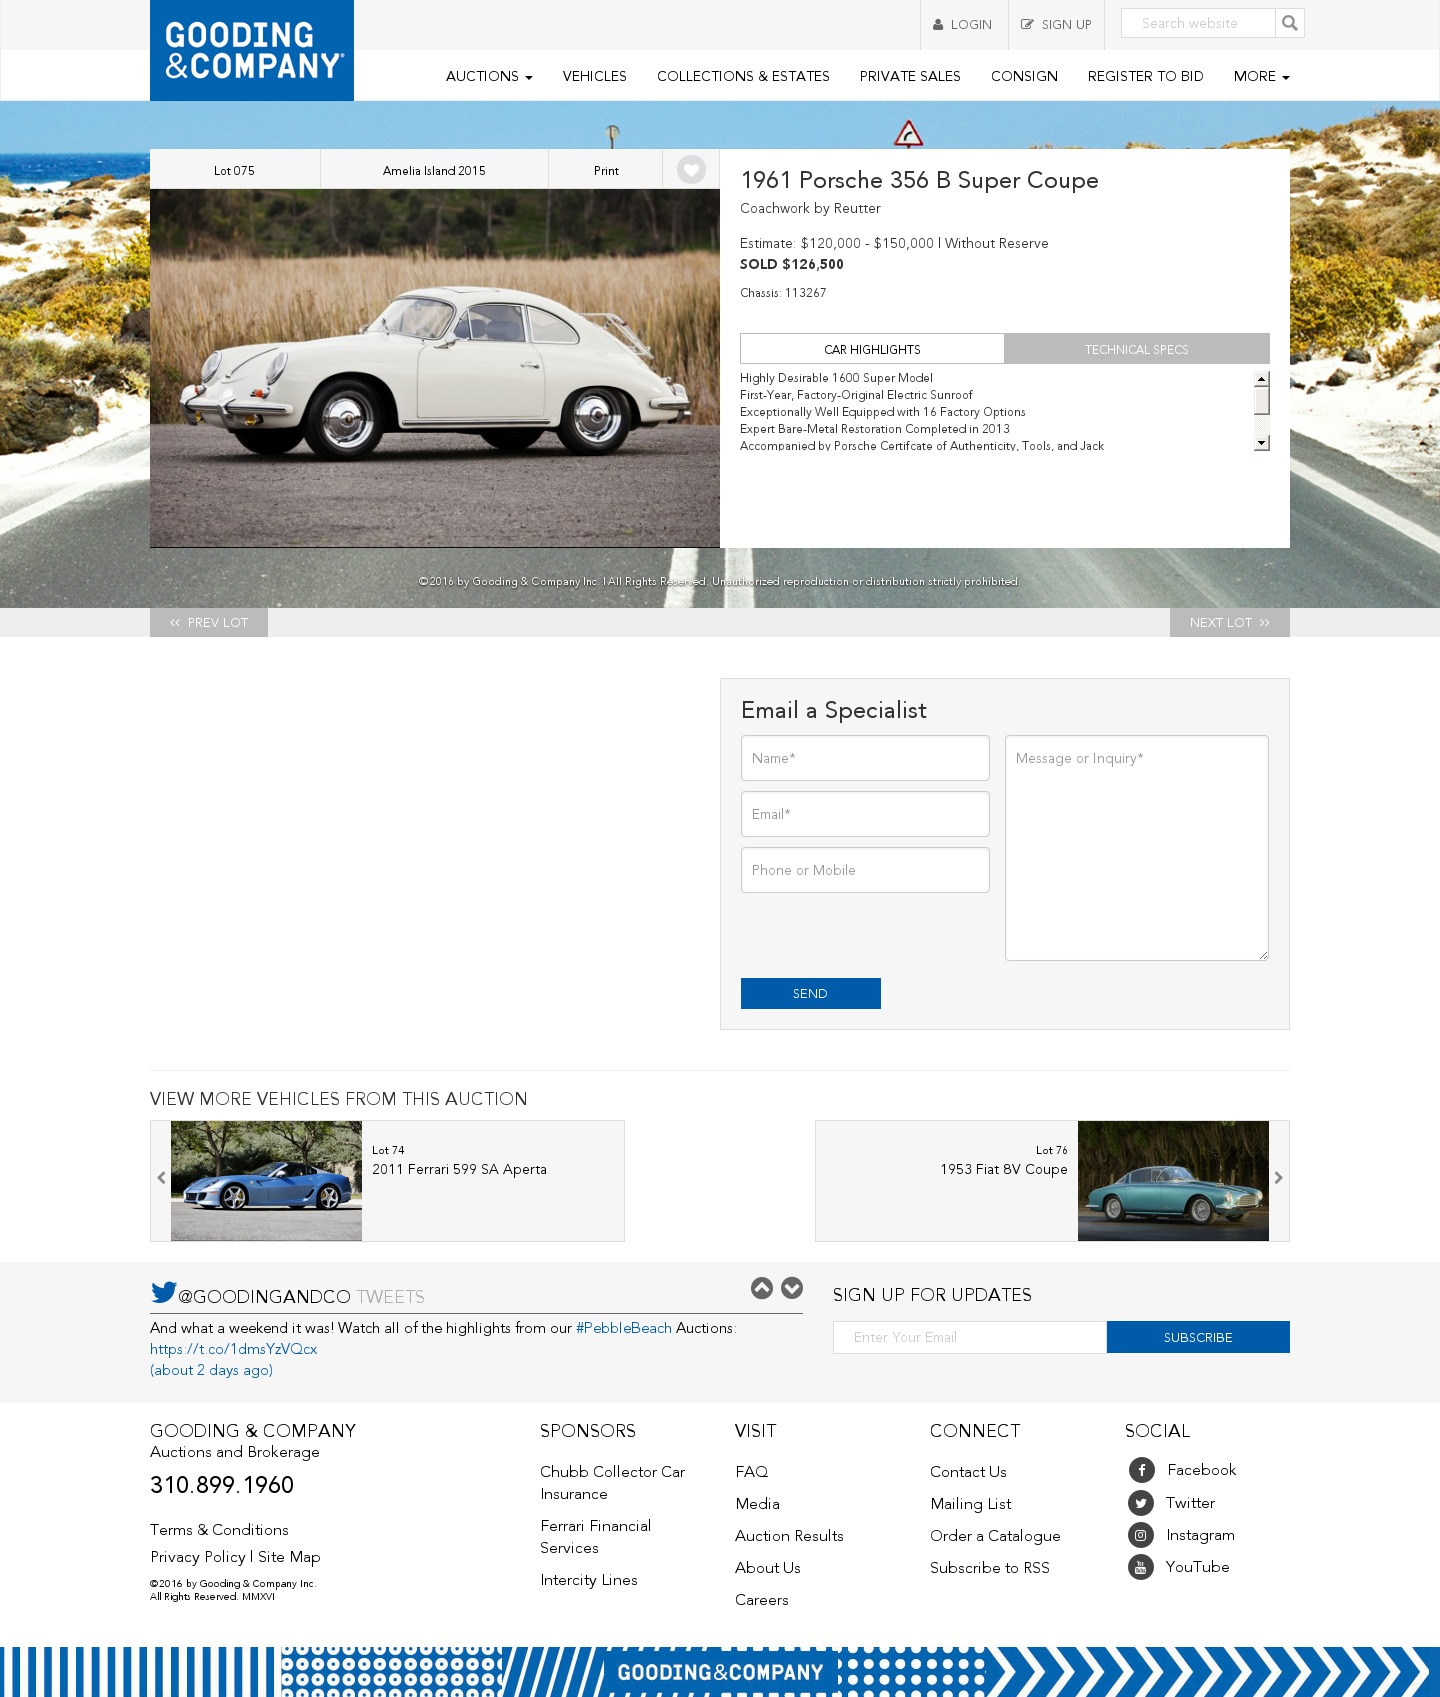Image resolution: width=1440 pixels, height=1697 pixels.
Task: Slide vehicle carousel left arrow
Action: [161, 1178]
